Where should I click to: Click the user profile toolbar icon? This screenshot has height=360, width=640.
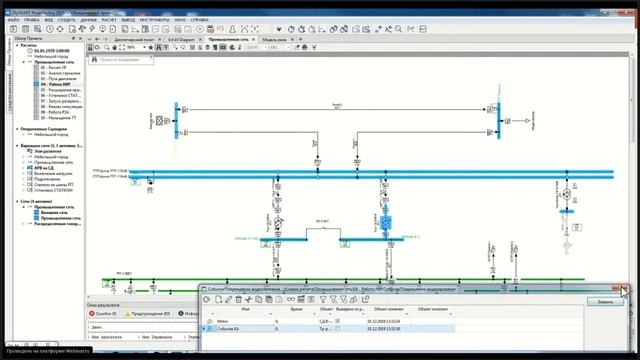coord(232,29)
